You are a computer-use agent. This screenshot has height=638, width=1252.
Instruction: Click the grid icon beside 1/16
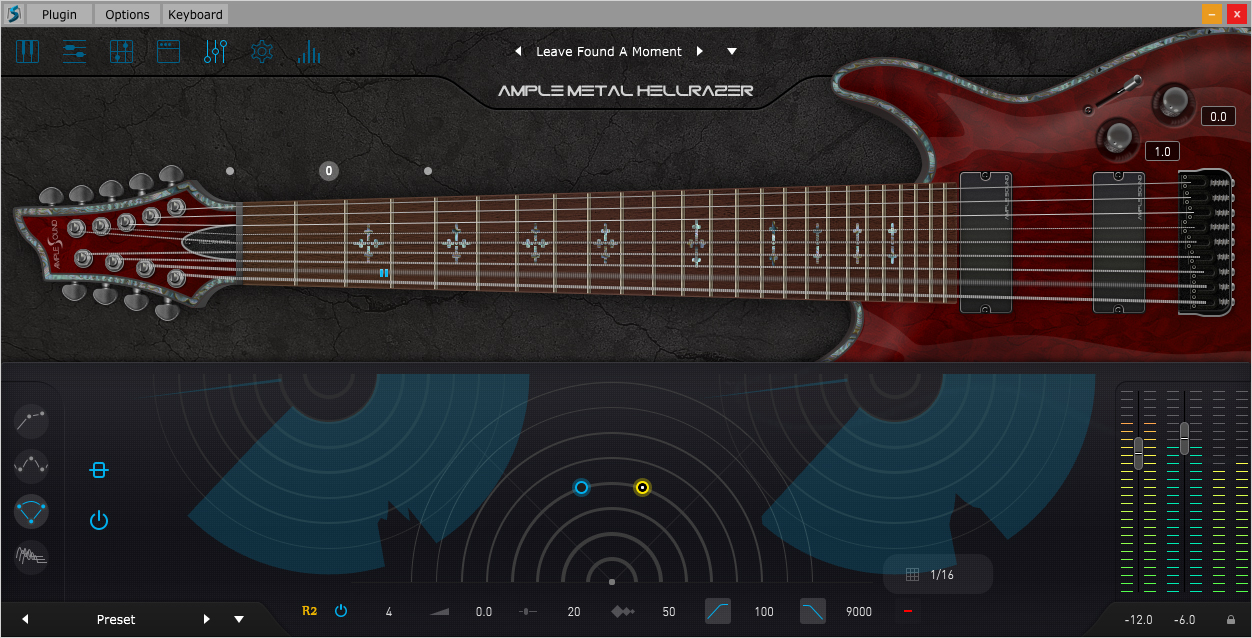pos(912,575)
